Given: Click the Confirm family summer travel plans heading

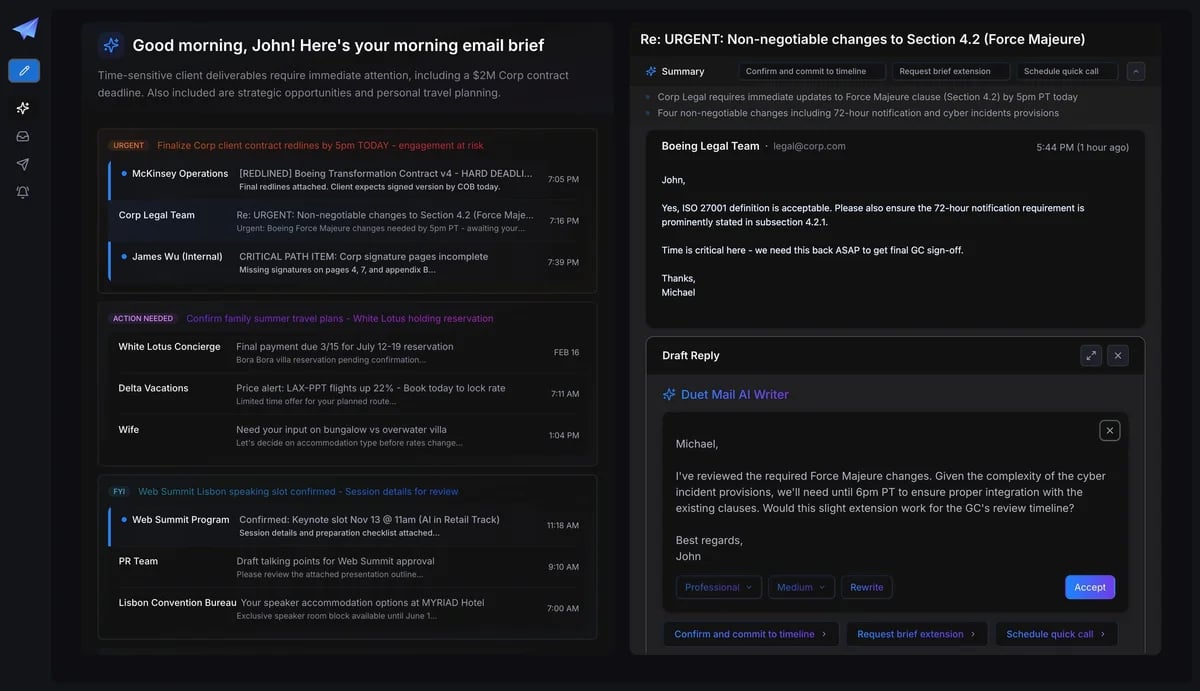Looking at the screenshot, I should click(x=340, y=319).
